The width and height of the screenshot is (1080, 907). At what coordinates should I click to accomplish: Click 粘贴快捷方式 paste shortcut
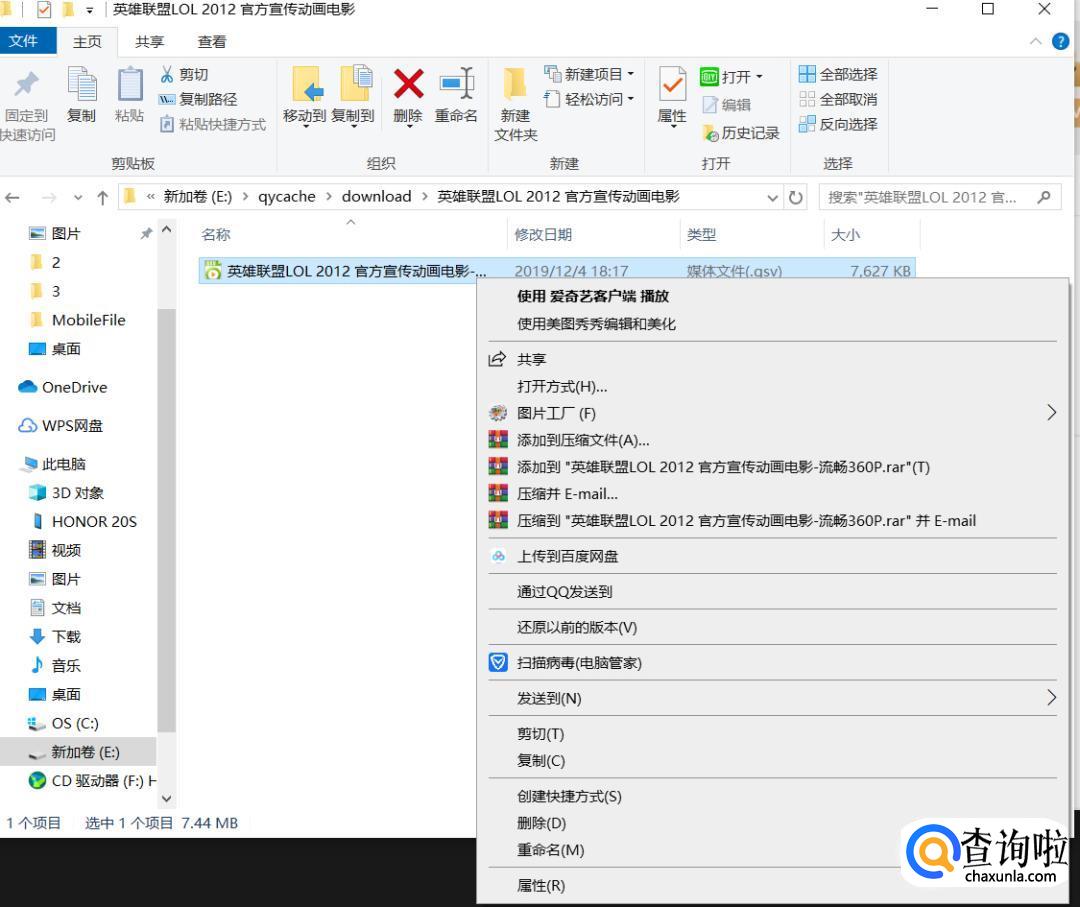[x=213, y=125]
